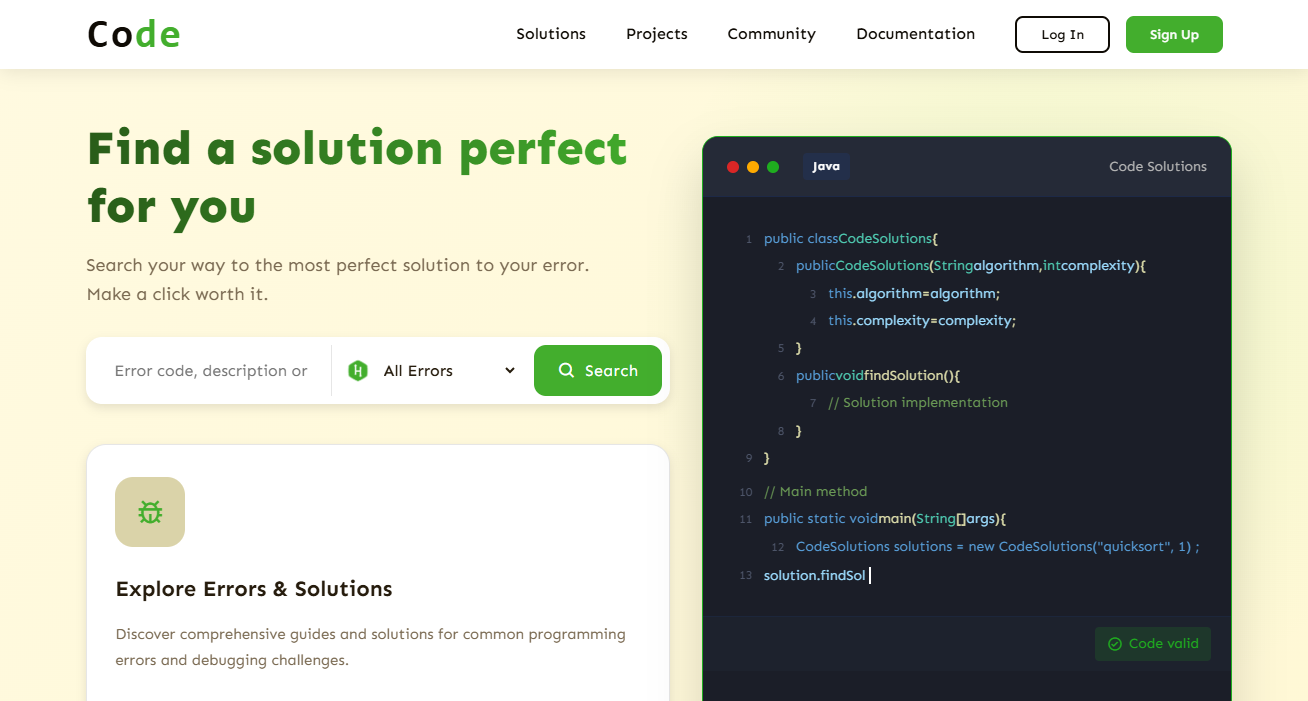Open the Solutions menu item

coord(551,34)
